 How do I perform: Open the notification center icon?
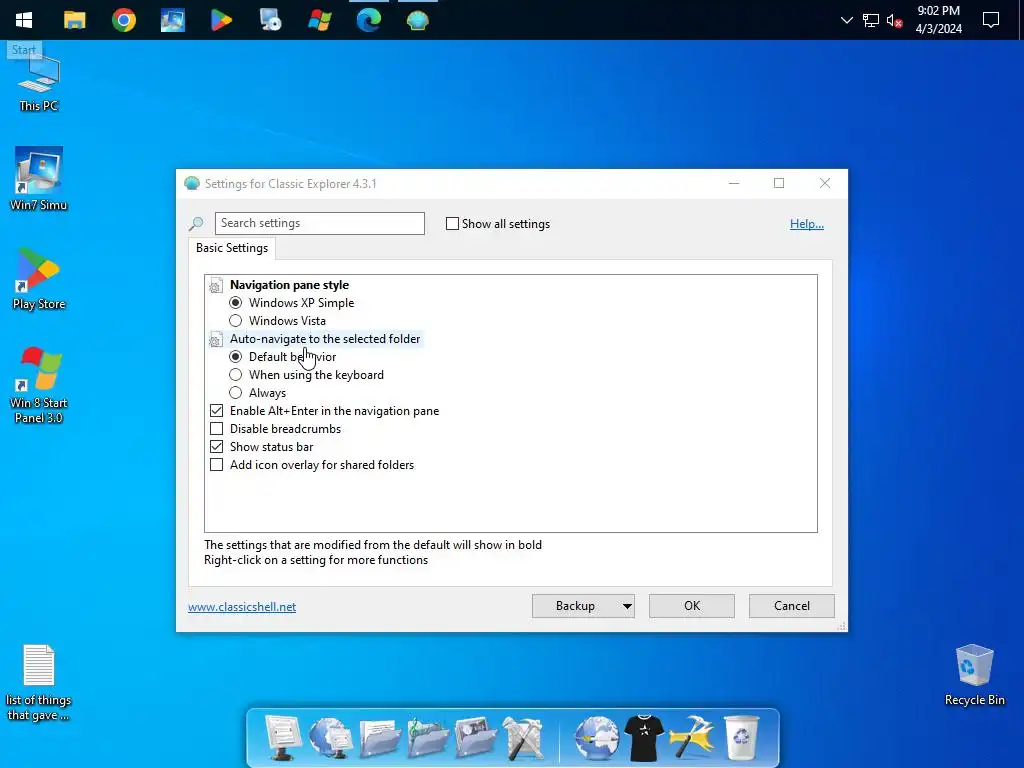[991, 20]
